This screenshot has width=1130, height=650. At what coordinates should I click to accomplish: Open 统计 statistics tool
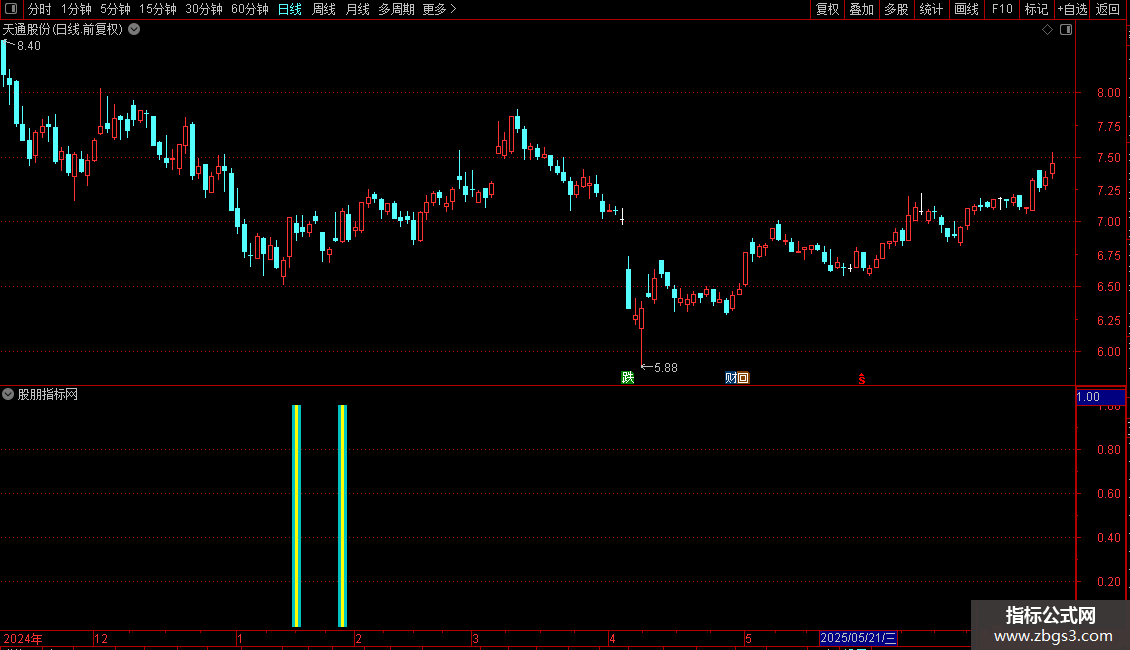tap(931, 9)
